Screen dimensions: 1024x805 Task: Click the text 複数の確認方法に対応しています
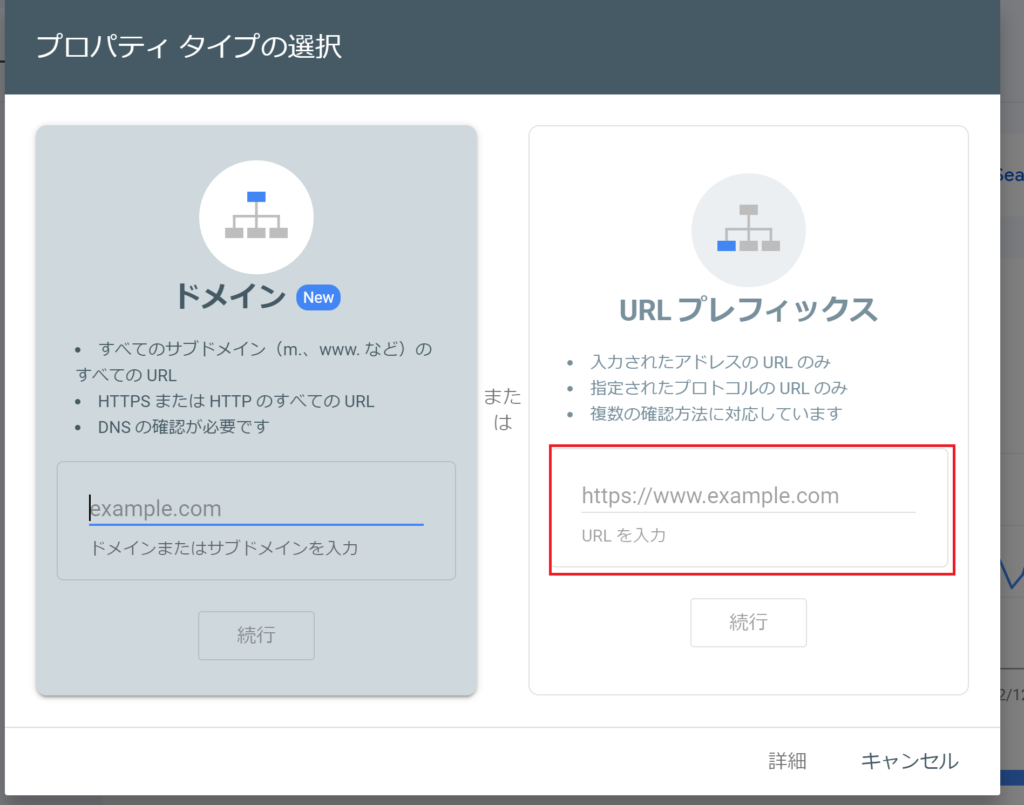pos(716,414)
